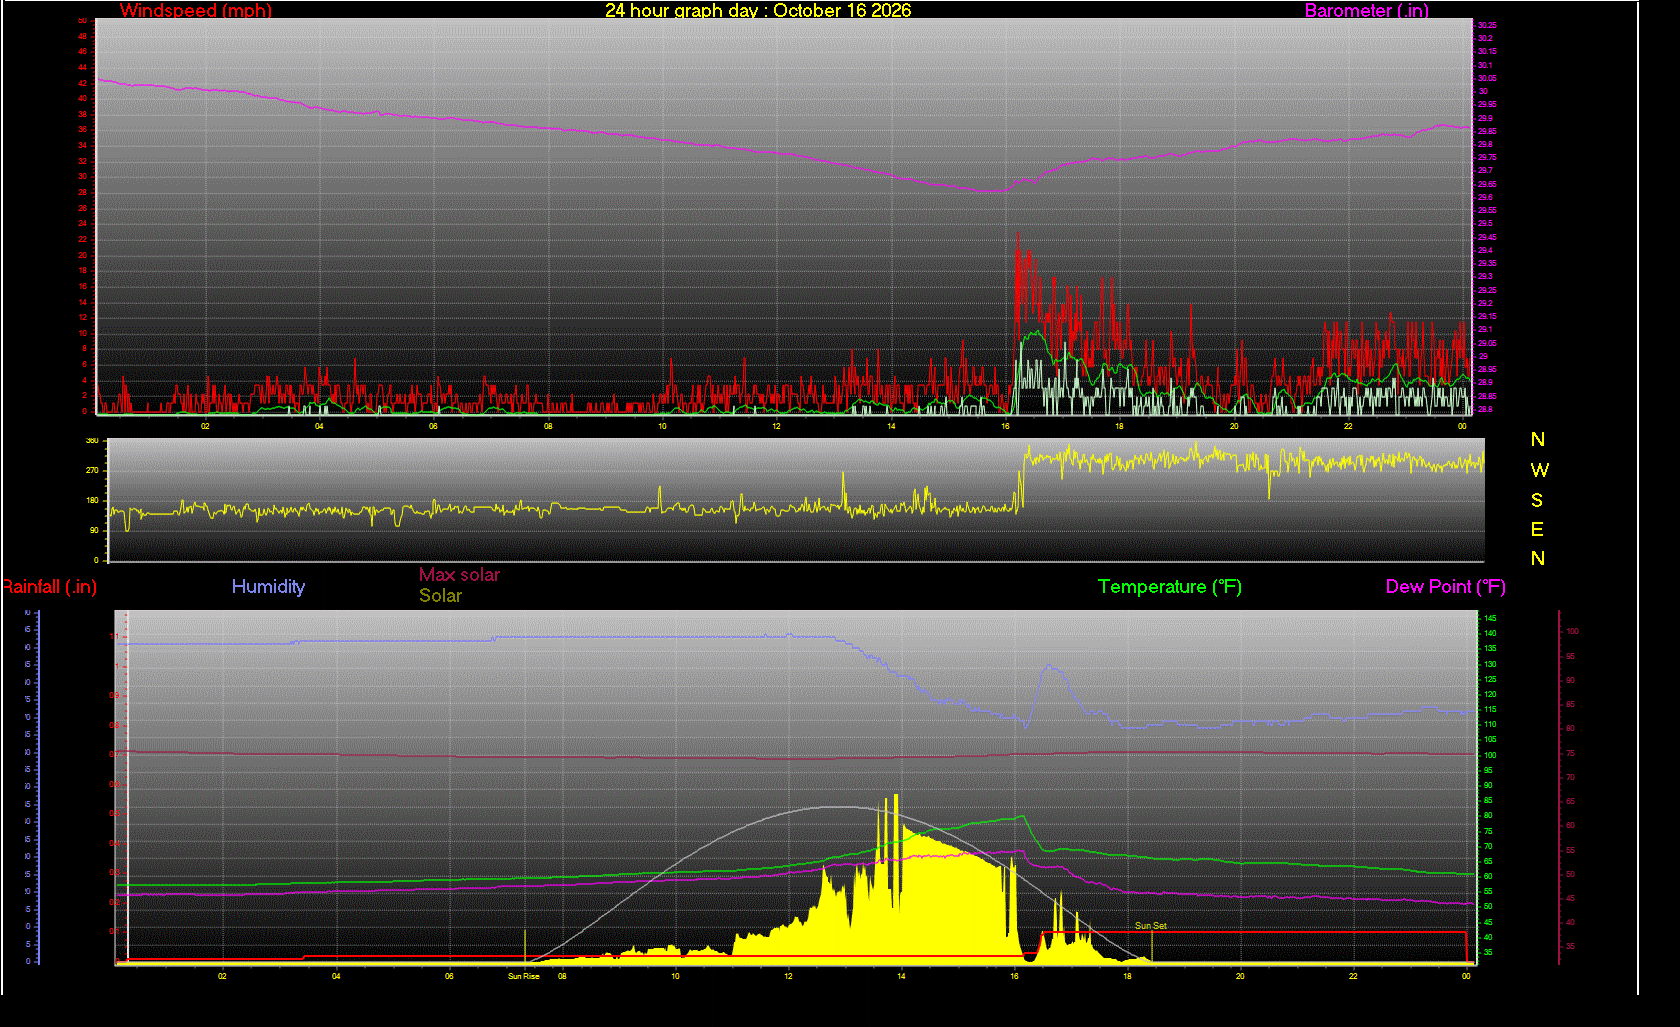Select the 24 hour graph day title

[758, 10]
